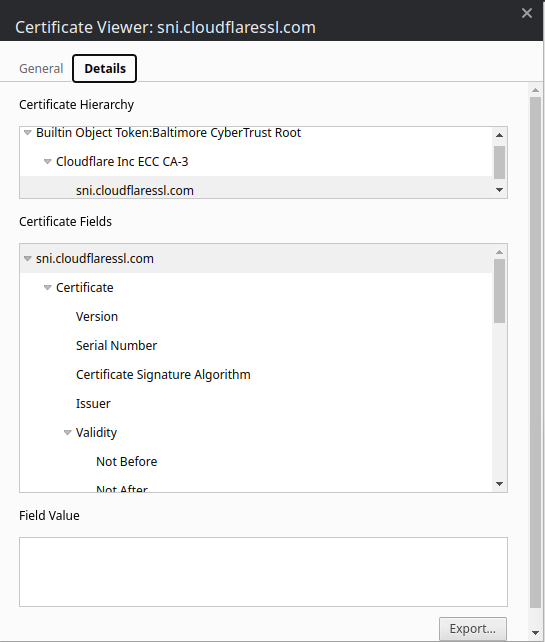Image resolution: width=545 pixels, height=642 pixels.
Task: Click the Field Value text area
Action: coord(263,572)
